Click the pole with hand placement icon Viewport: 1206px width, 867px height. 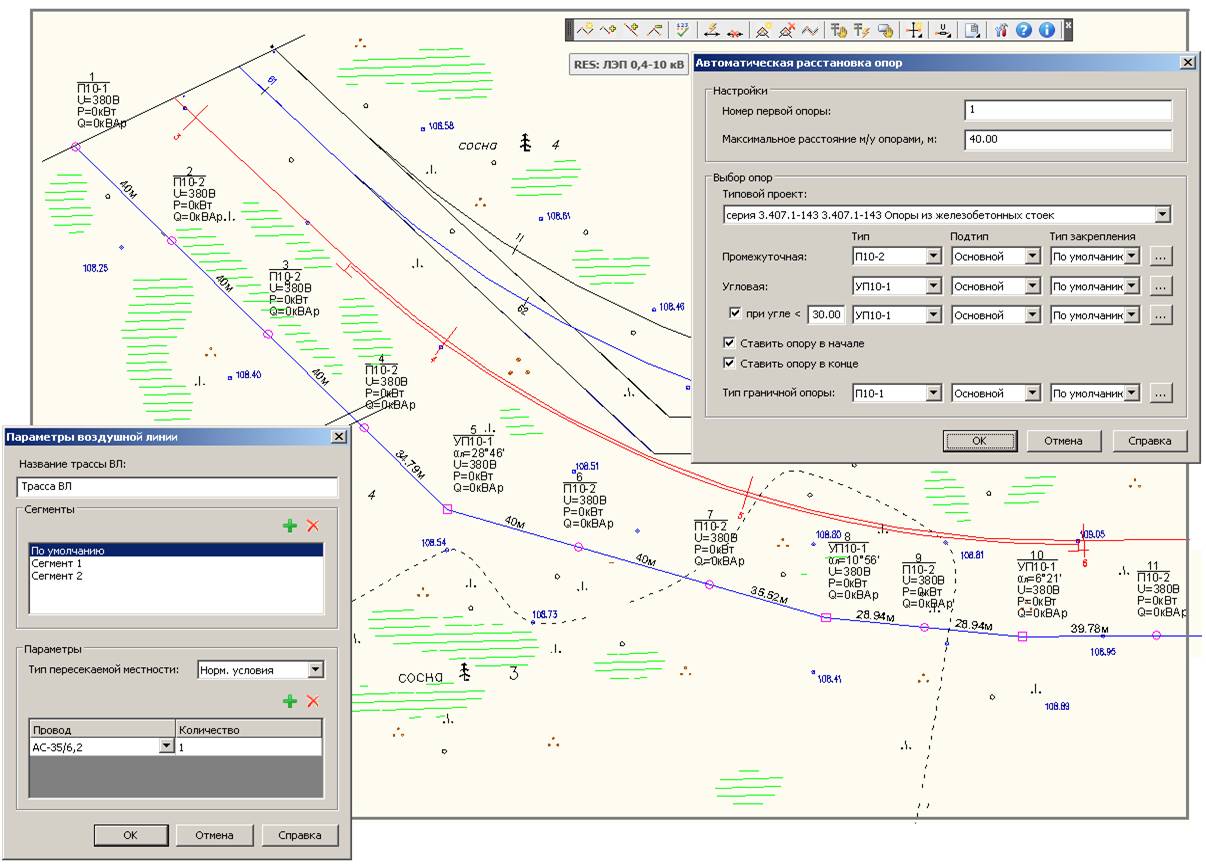pyautogui.click(x=839, y=30)
